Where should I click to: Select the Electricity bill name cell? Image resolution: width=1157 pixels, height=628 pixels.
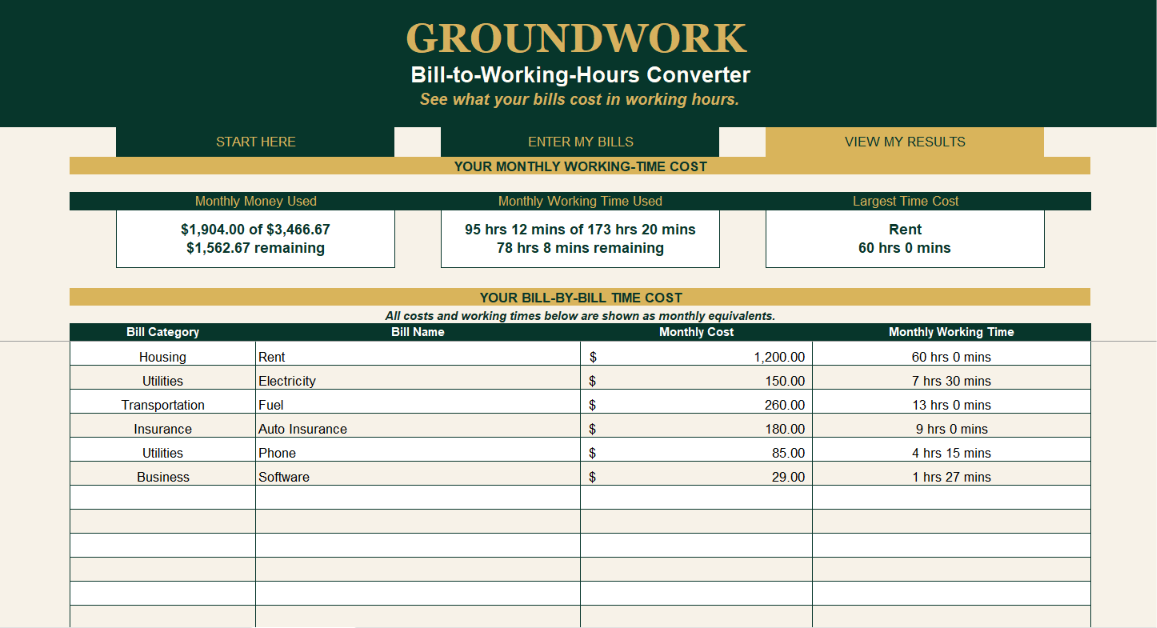pos(418,381)
